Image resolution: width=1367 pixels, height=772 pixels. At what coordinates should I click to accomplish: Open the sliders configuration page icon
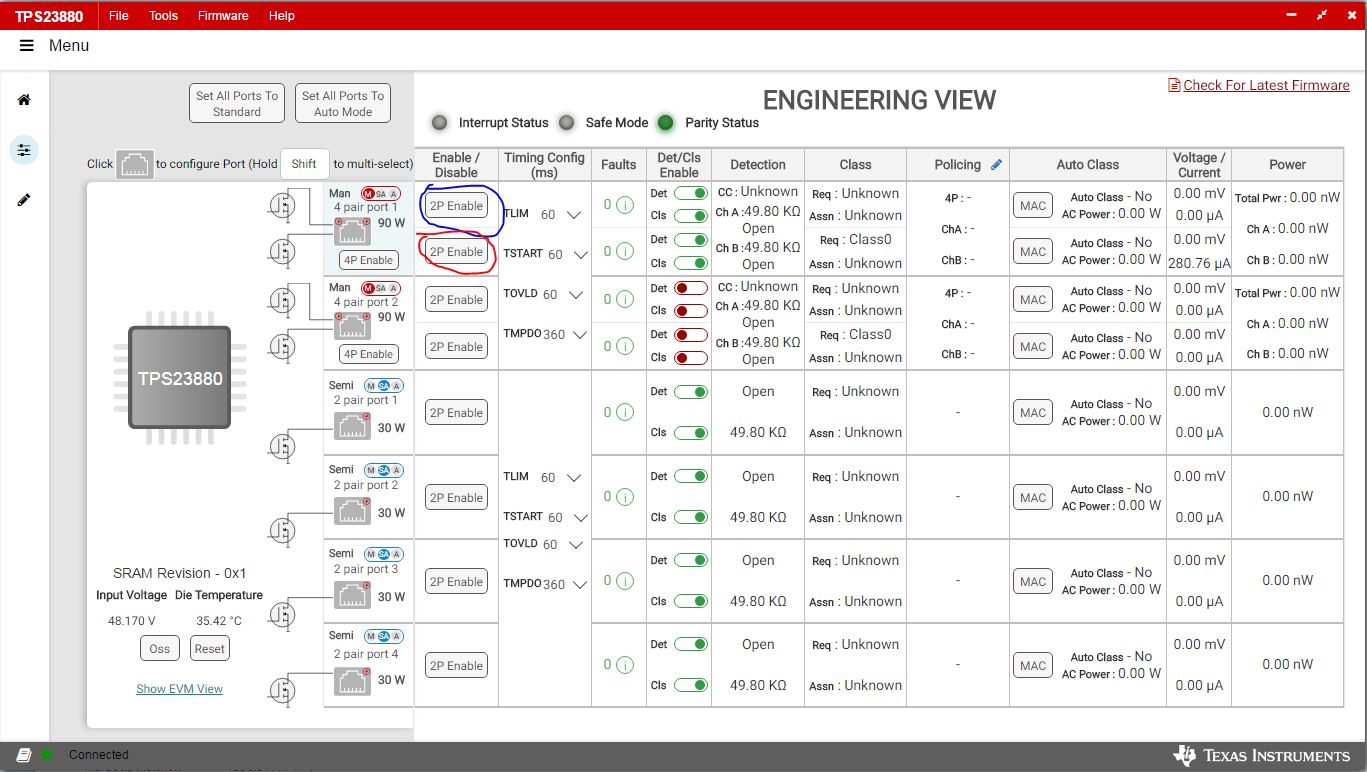pyautogui.click(x=24, y=150)
